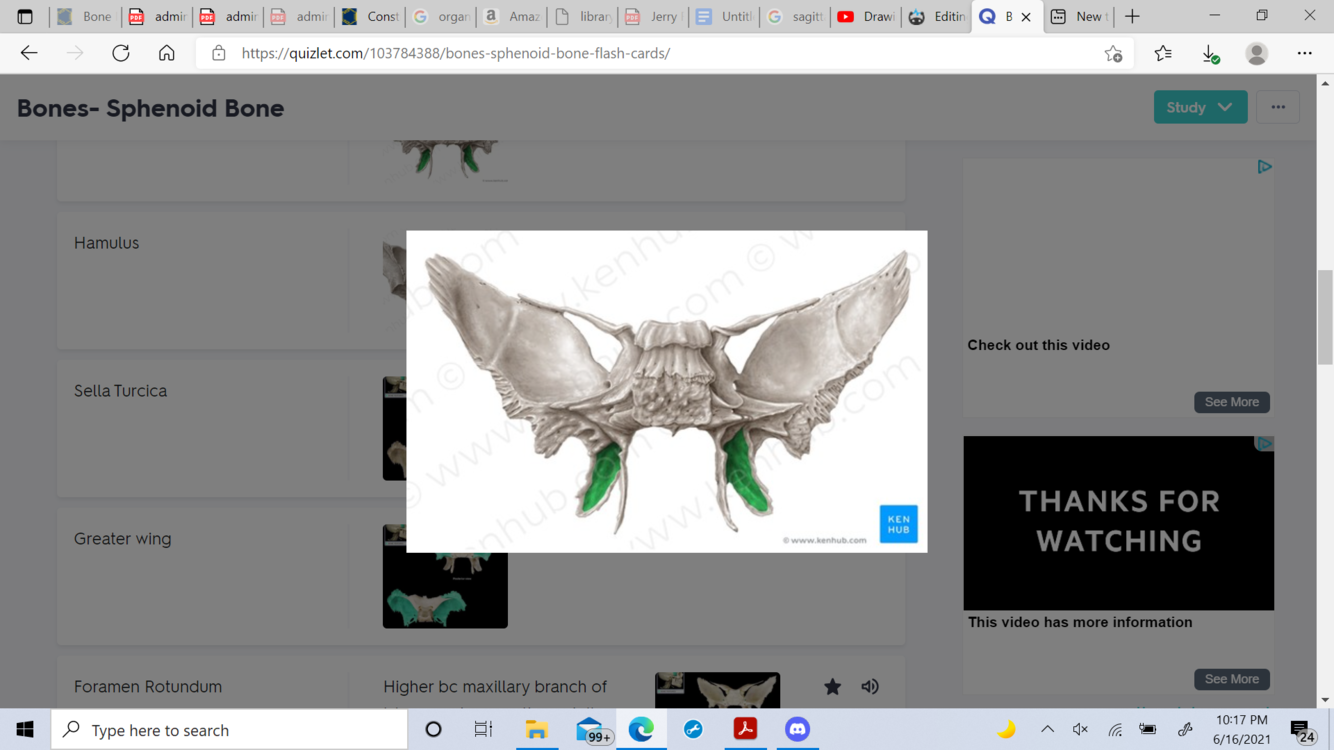
Task: Select the Sella Turcica term text
Action: click(120, 391)
